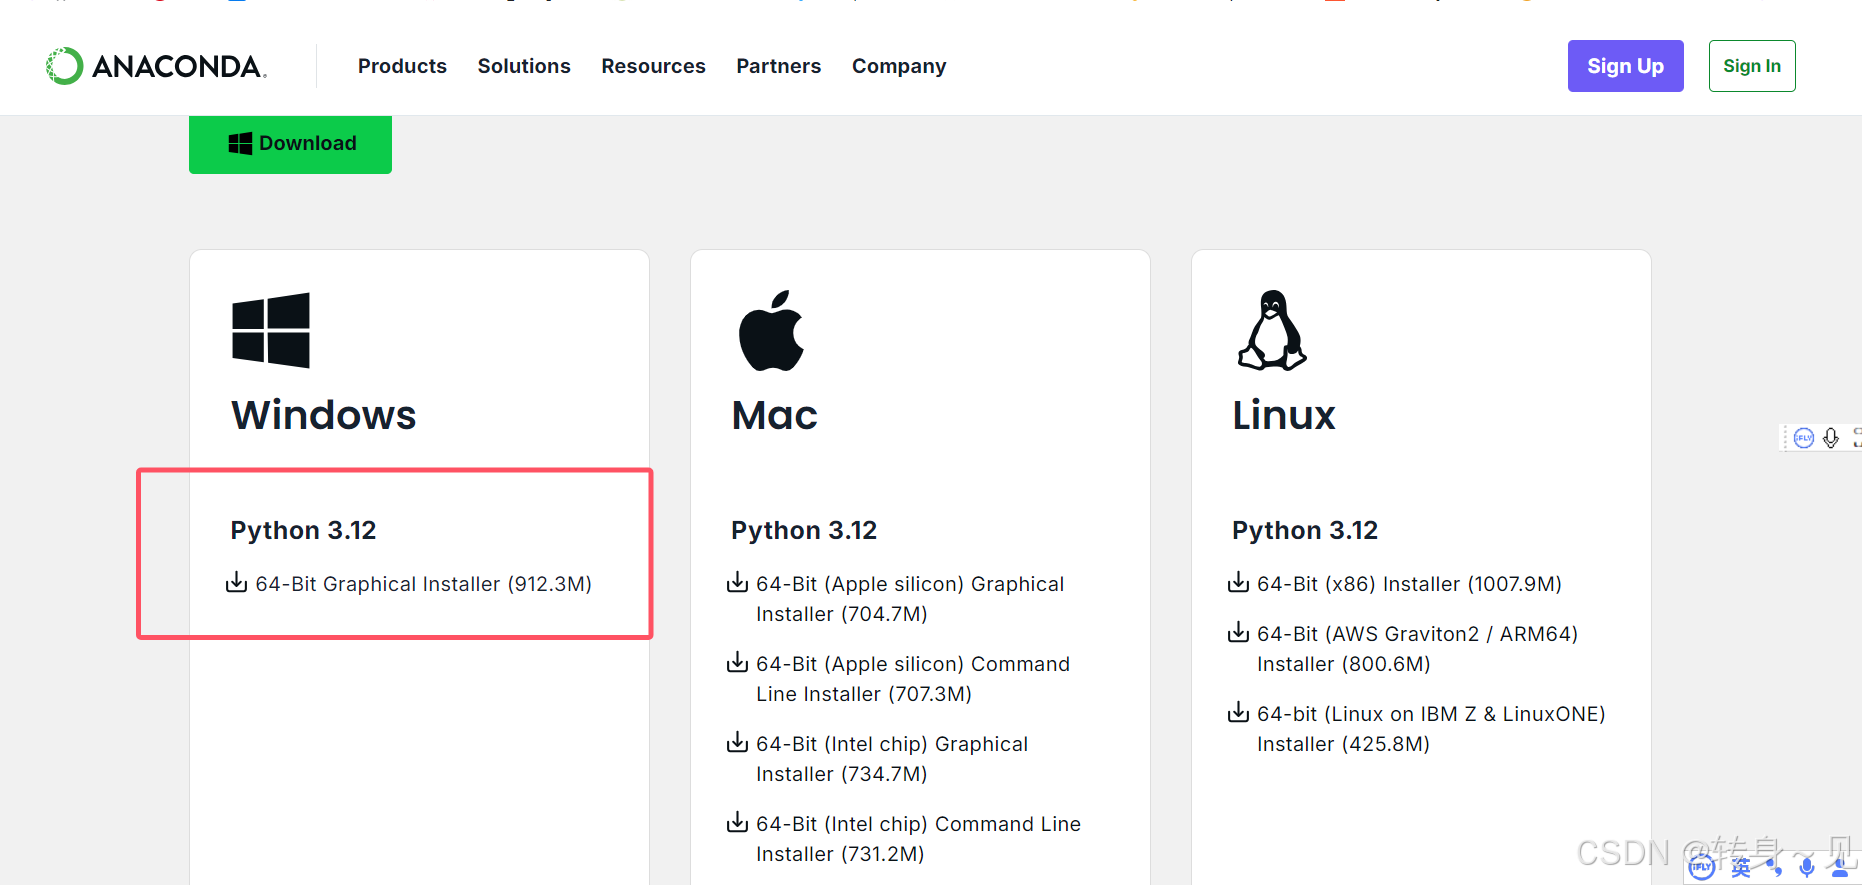Download AWS Graviton2 / ARM64 Installer (800.6M)
The image size is (1862, 885).
click(x=1417, y=649)
